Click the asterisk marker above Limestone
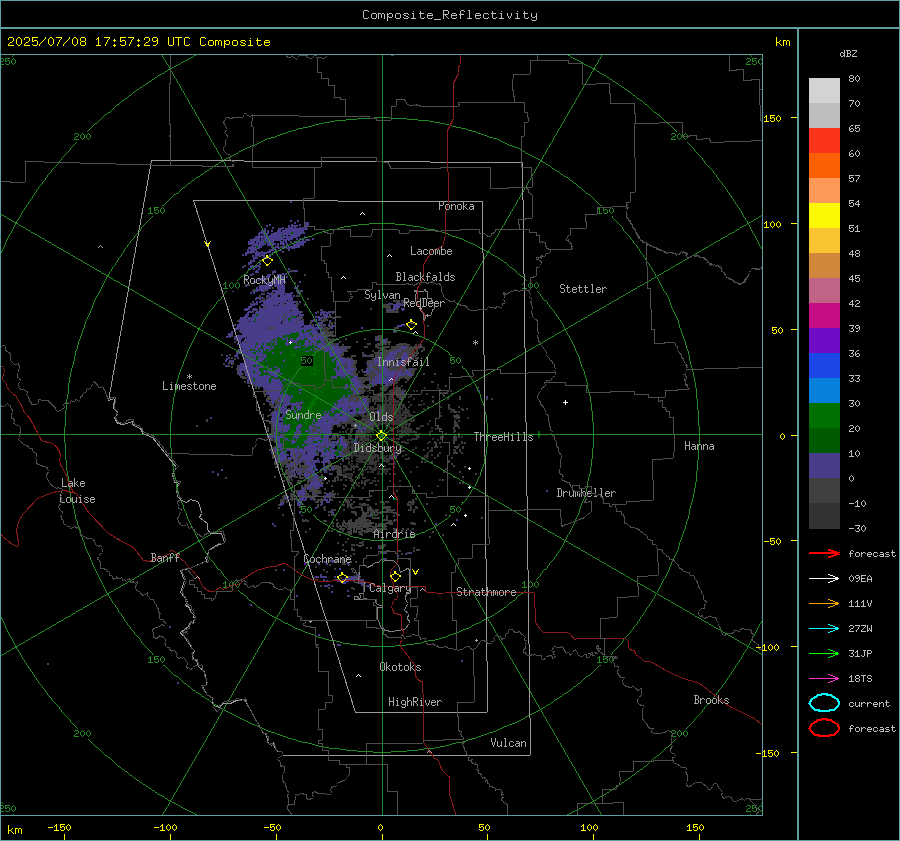 click(189, 377)
